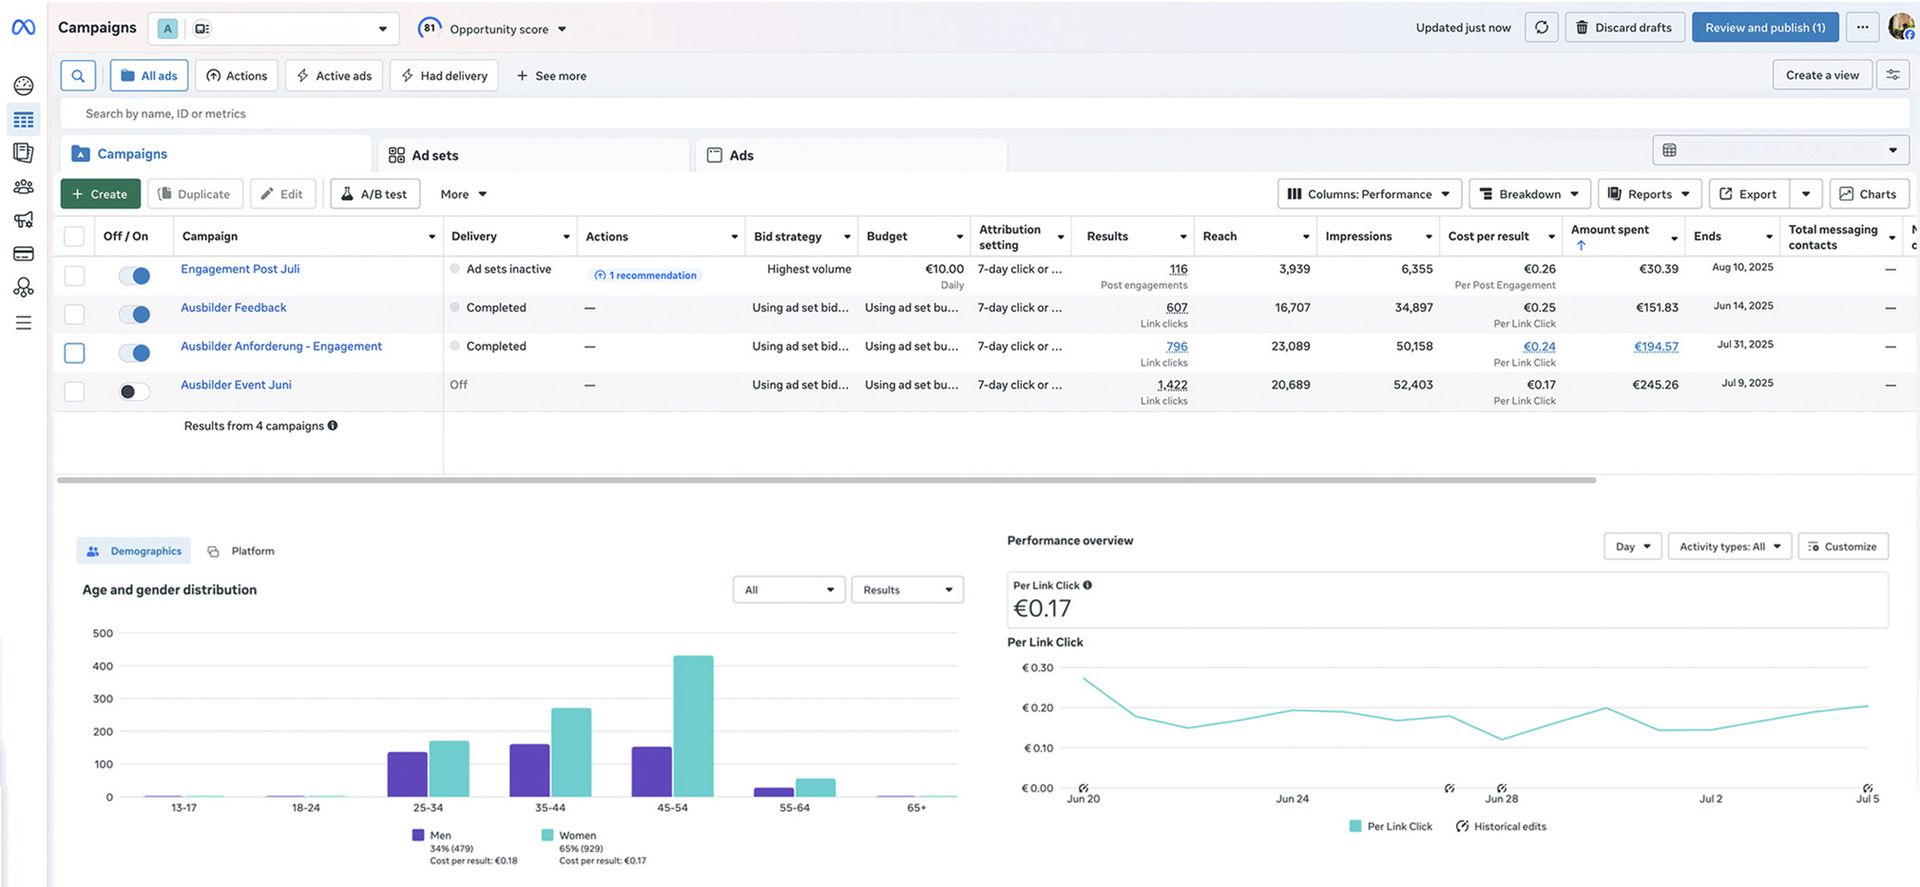Open the magnifier search icon button
The width and height of the screenshot is (1920, 887).
point(78,76)
